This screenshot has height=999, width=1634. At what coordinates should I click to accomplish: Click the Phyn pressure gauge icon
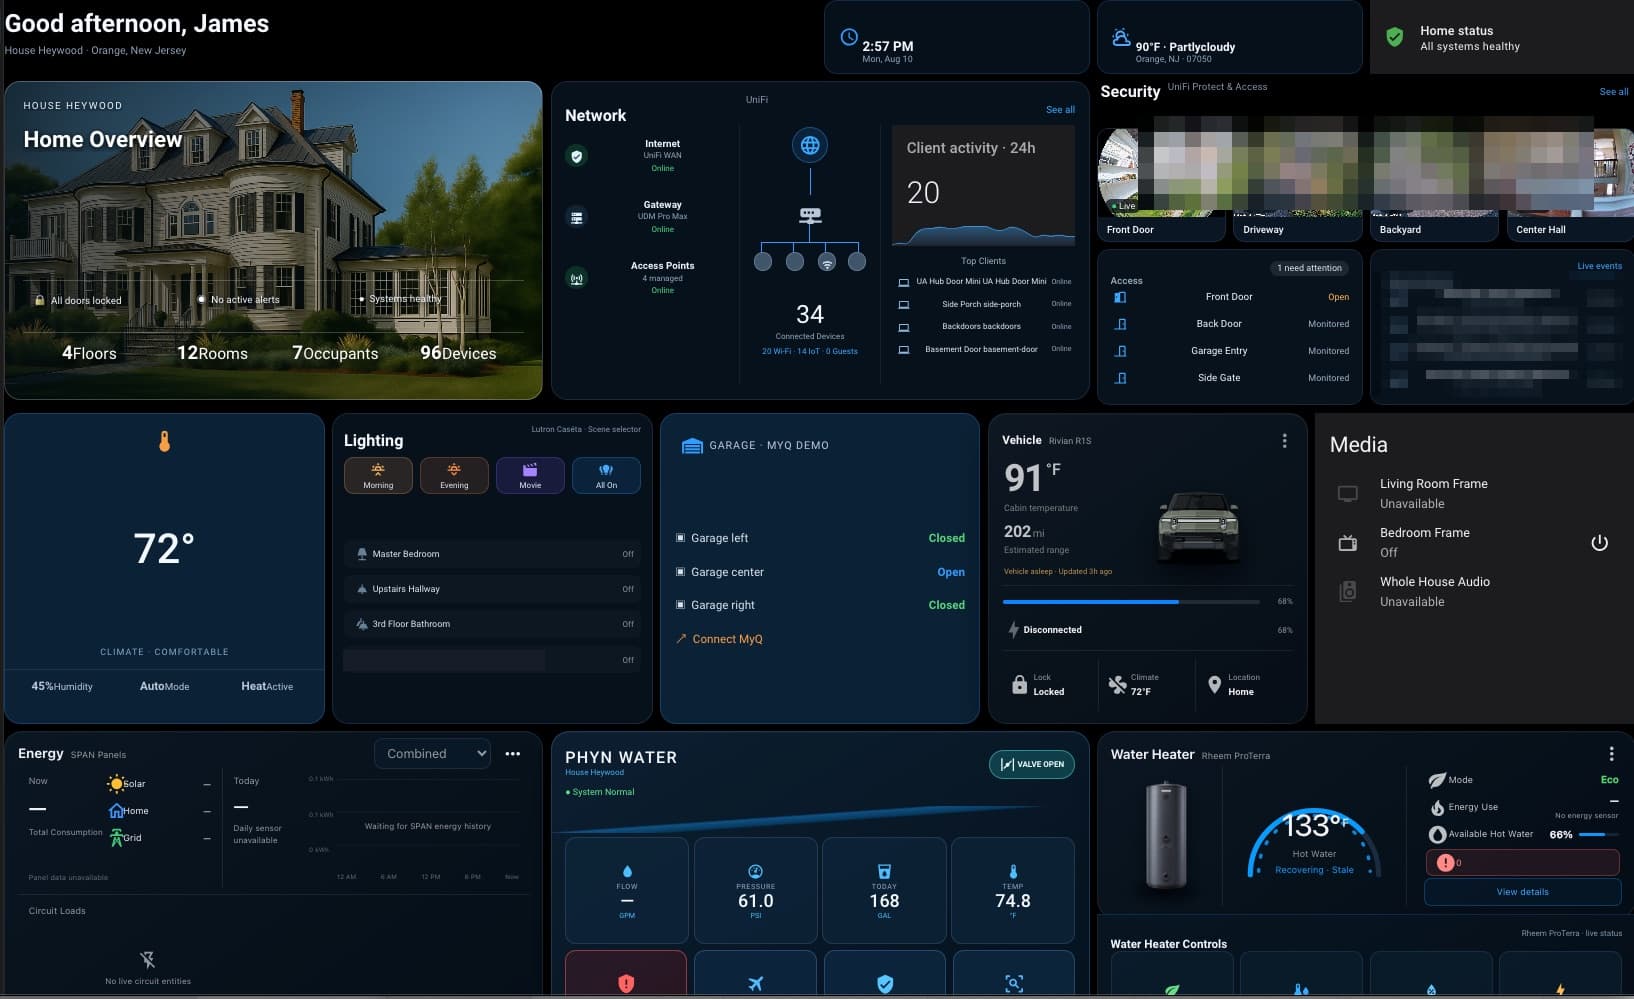pyautogui.click(x=755, y=871)
